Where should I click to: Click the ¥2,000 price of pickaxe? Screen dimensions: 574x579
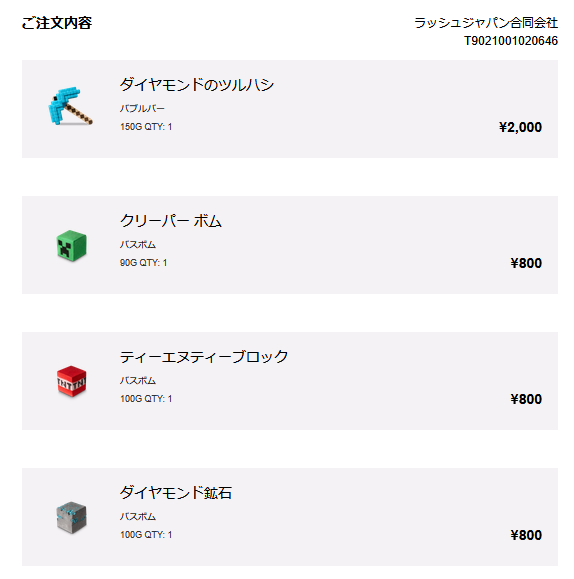tap(520, 127)
